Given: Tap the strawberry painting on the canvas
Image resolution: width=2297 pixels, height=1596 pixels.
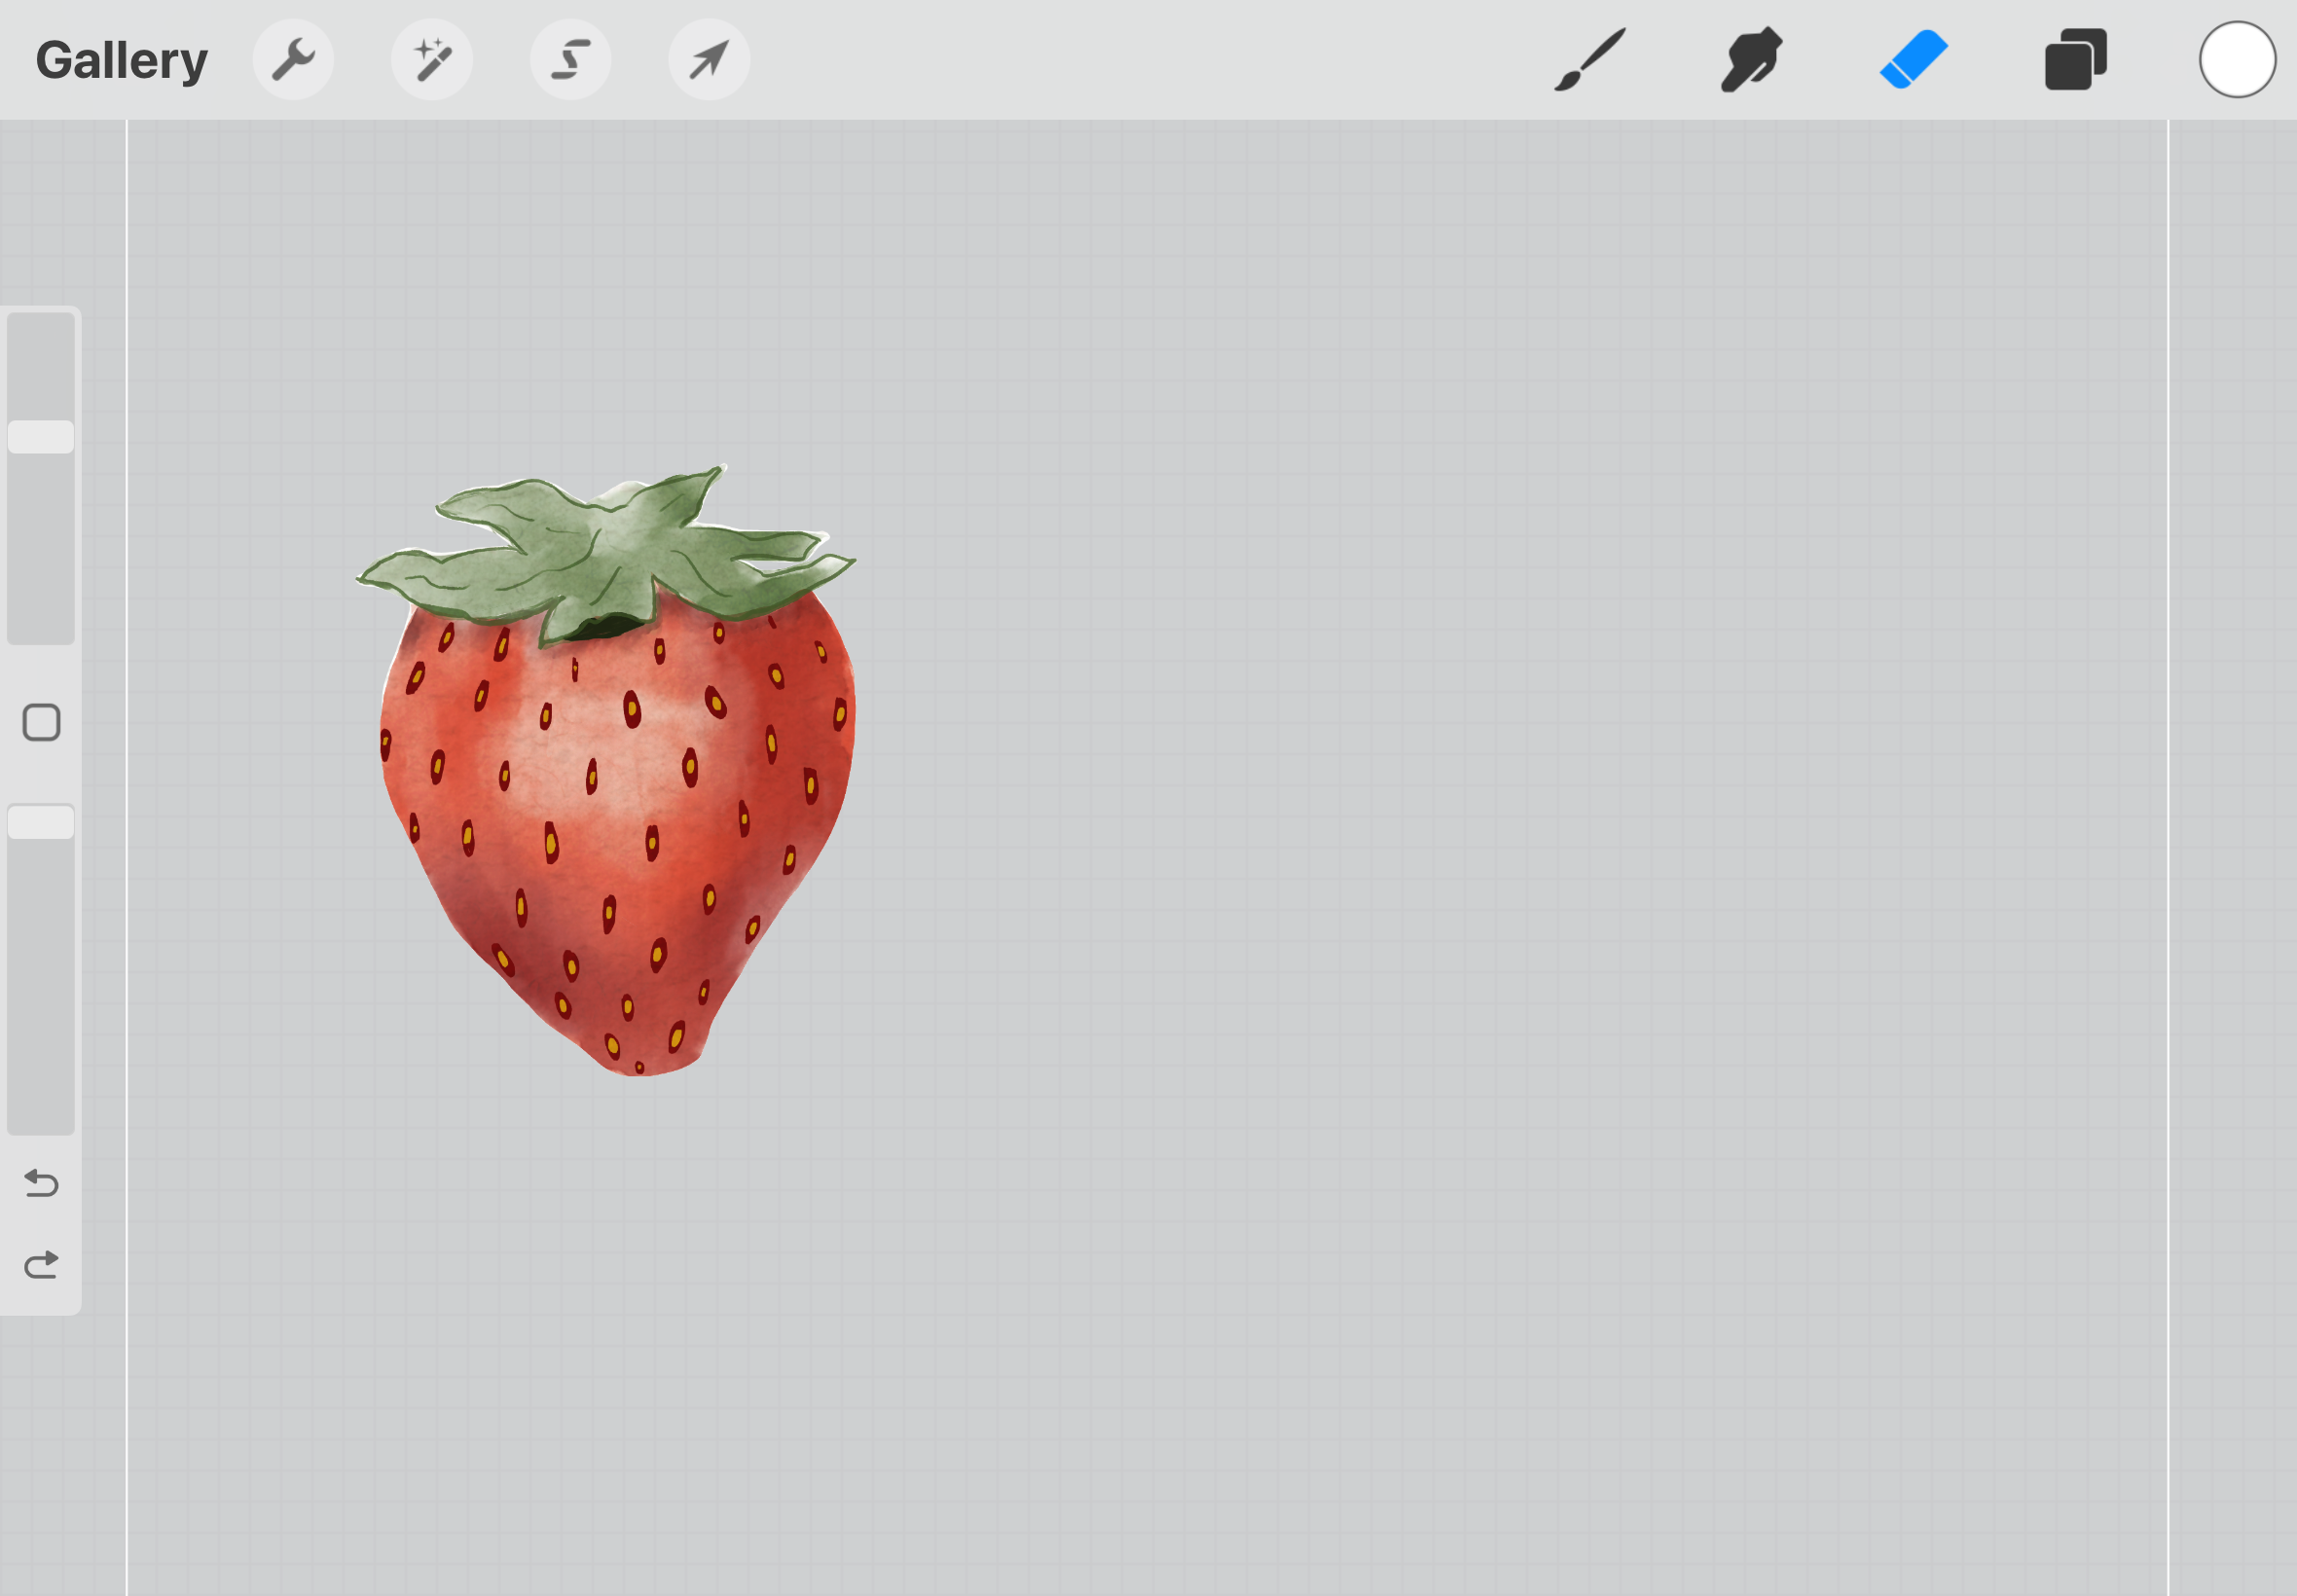Looking at the screenshot, I should pos(607,770).
